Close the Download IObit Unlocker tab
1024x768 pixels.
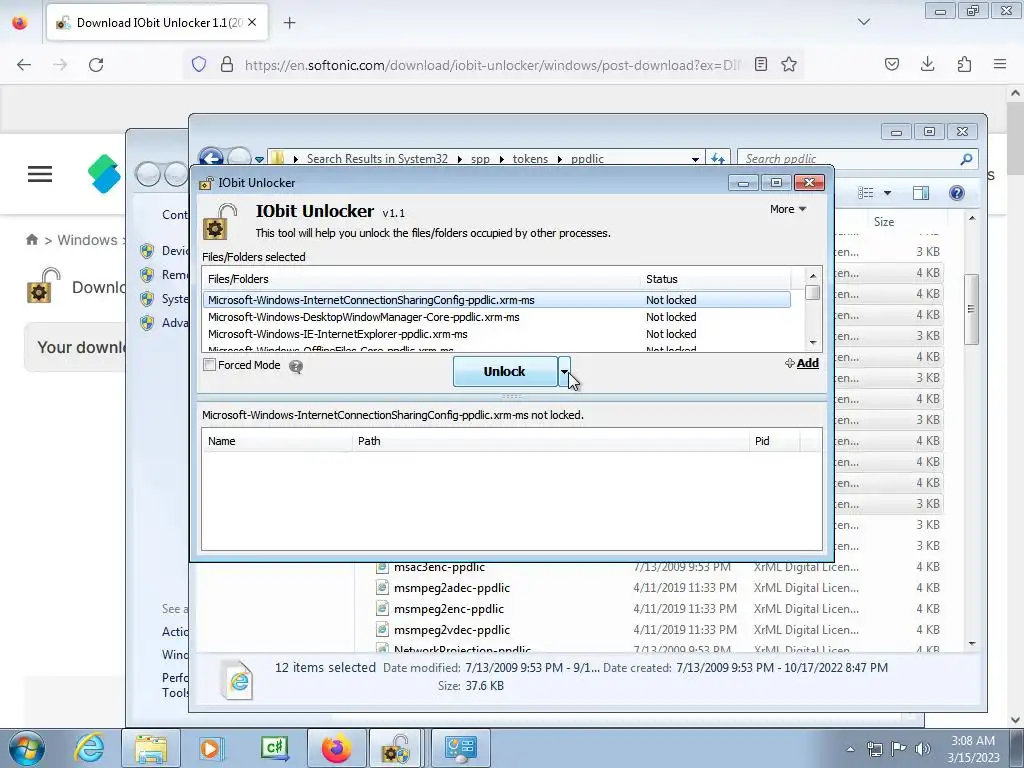pos(252,22)
